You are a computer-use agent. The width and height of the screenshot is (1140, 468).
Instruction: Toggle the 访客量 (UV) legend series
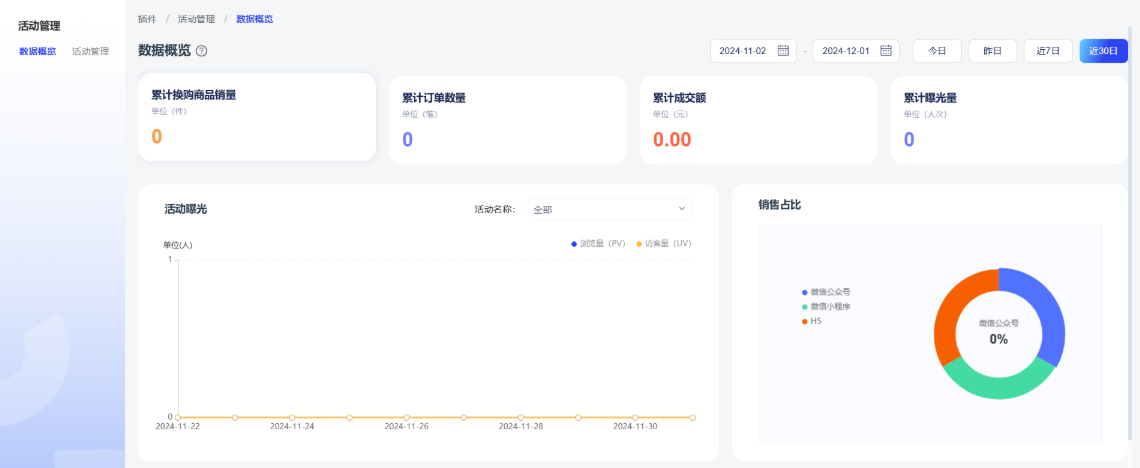(664, 243)
